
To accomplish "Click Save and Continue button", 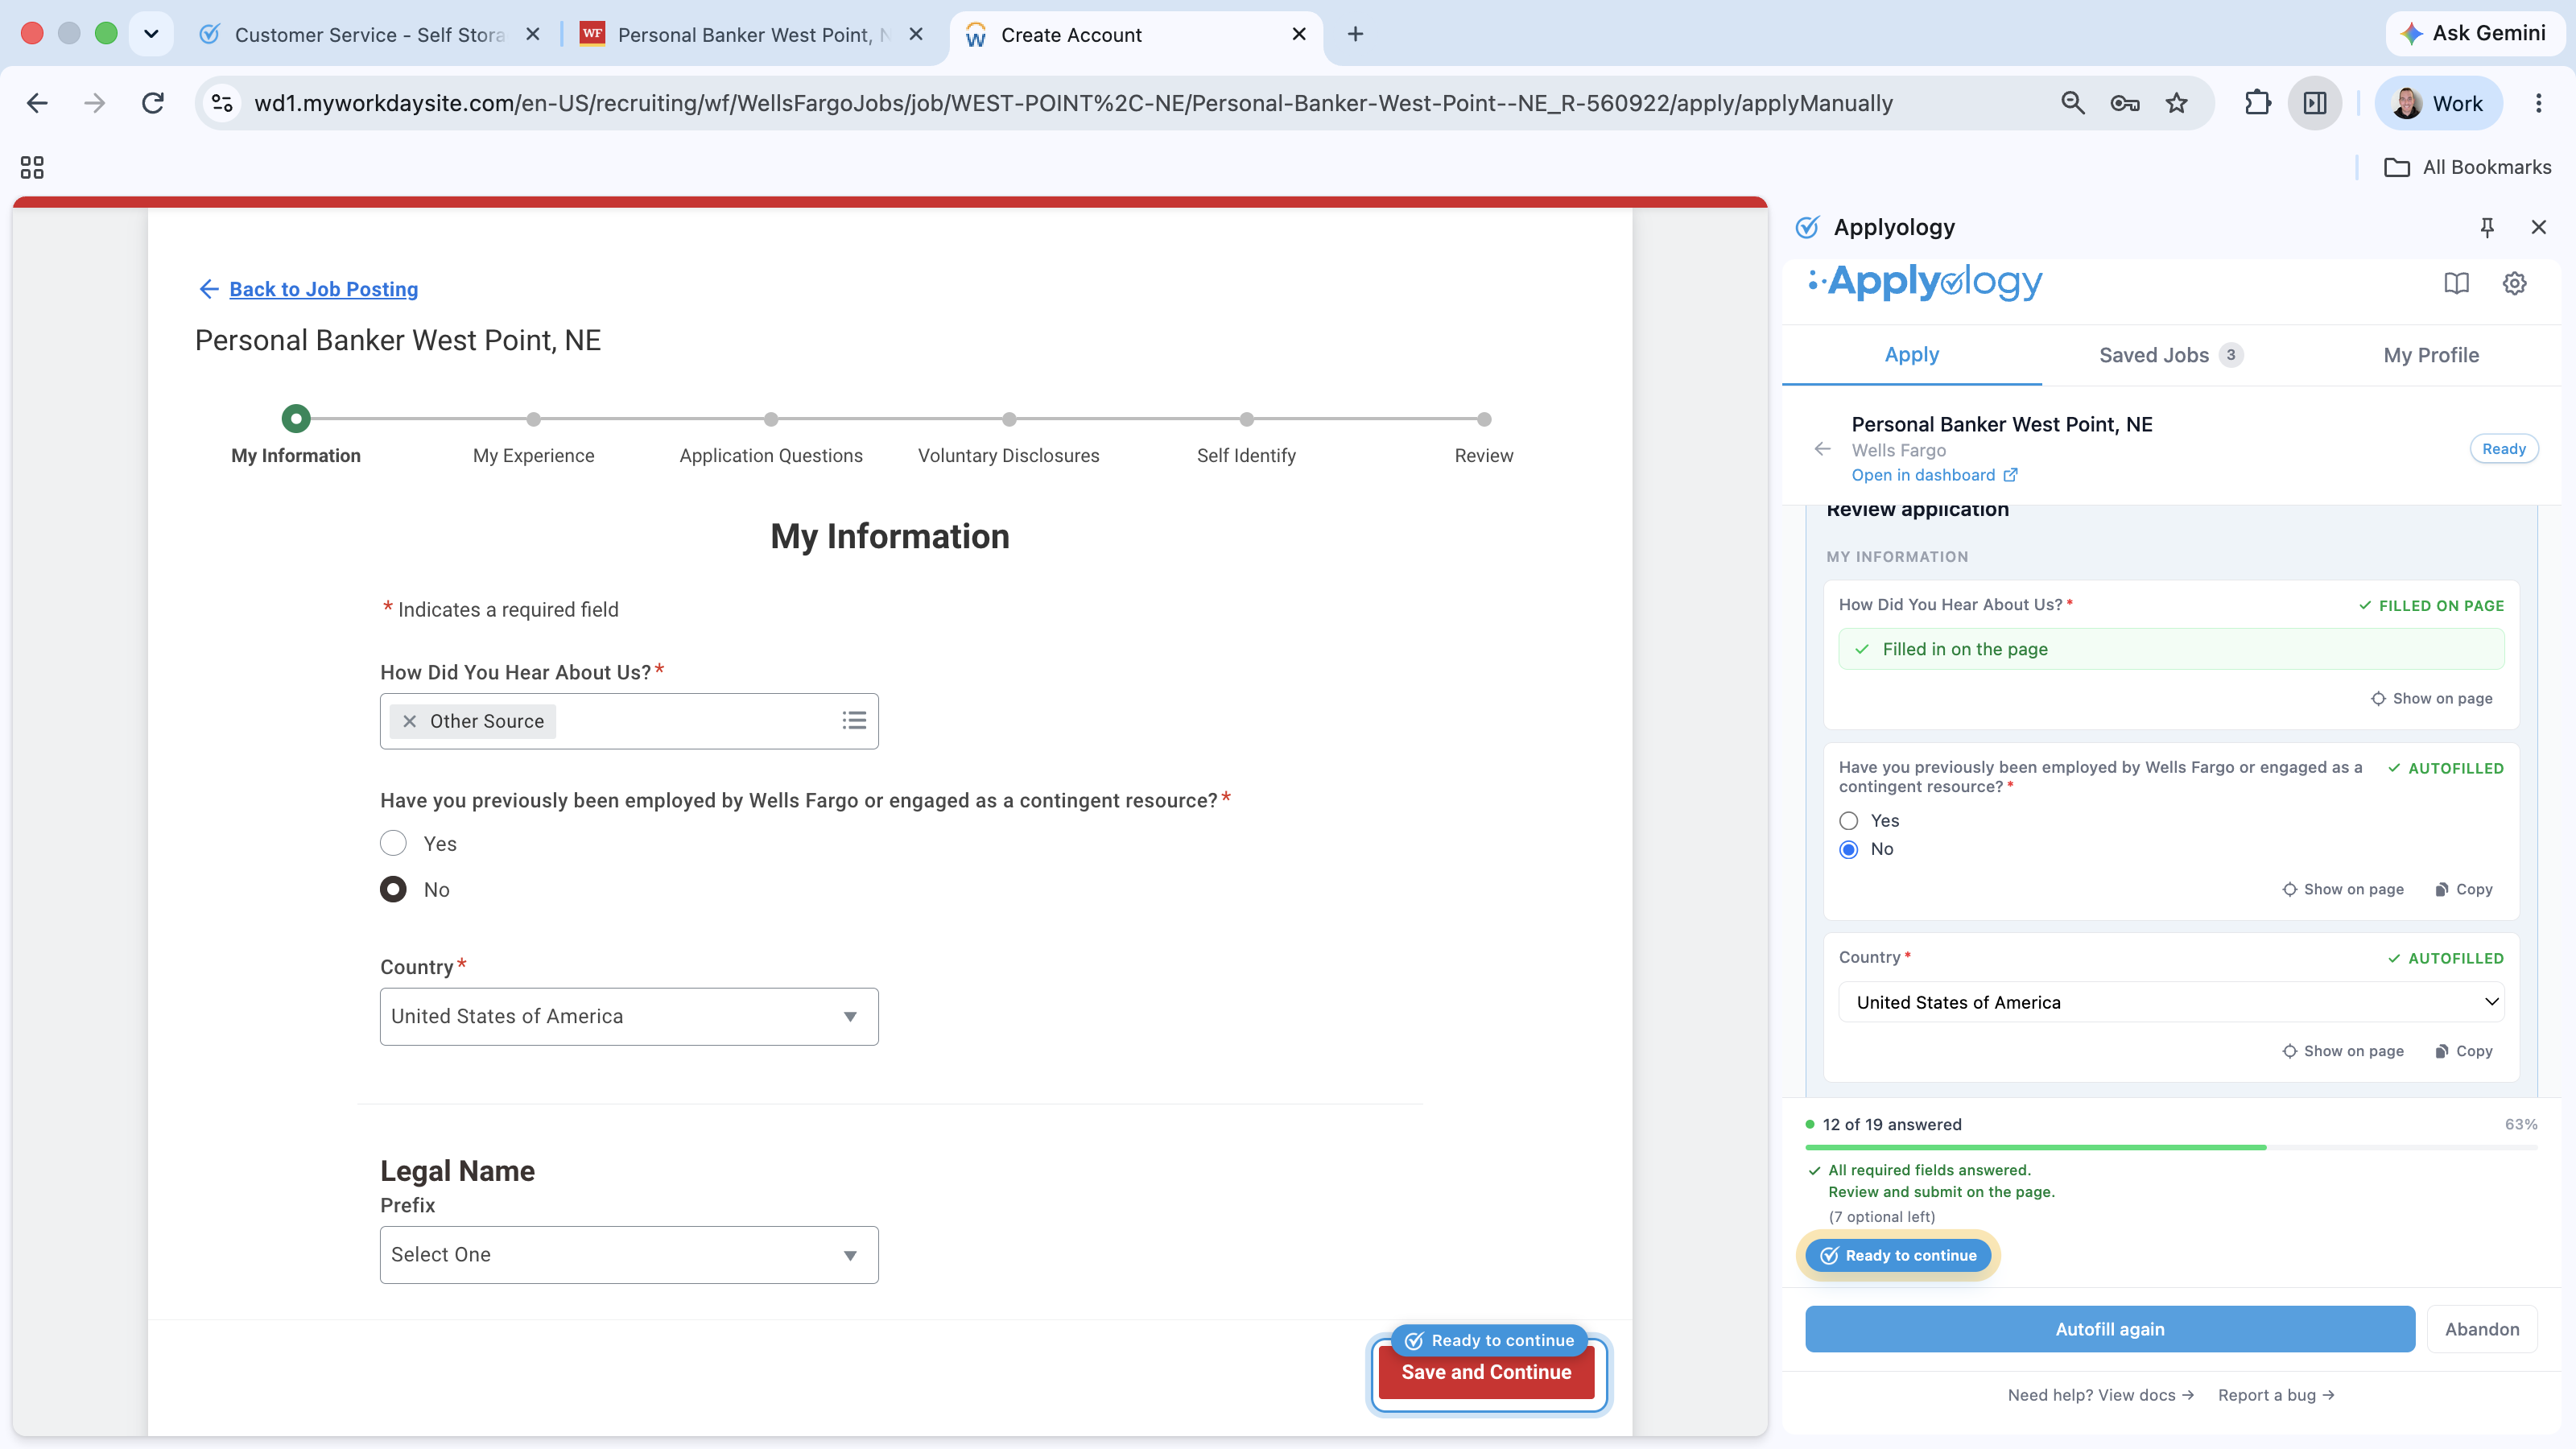I will pos(1486,1372).
